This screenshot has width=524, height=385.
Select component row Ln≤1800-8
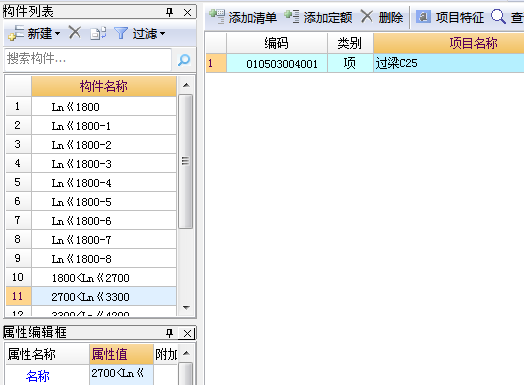coord(104,259)
